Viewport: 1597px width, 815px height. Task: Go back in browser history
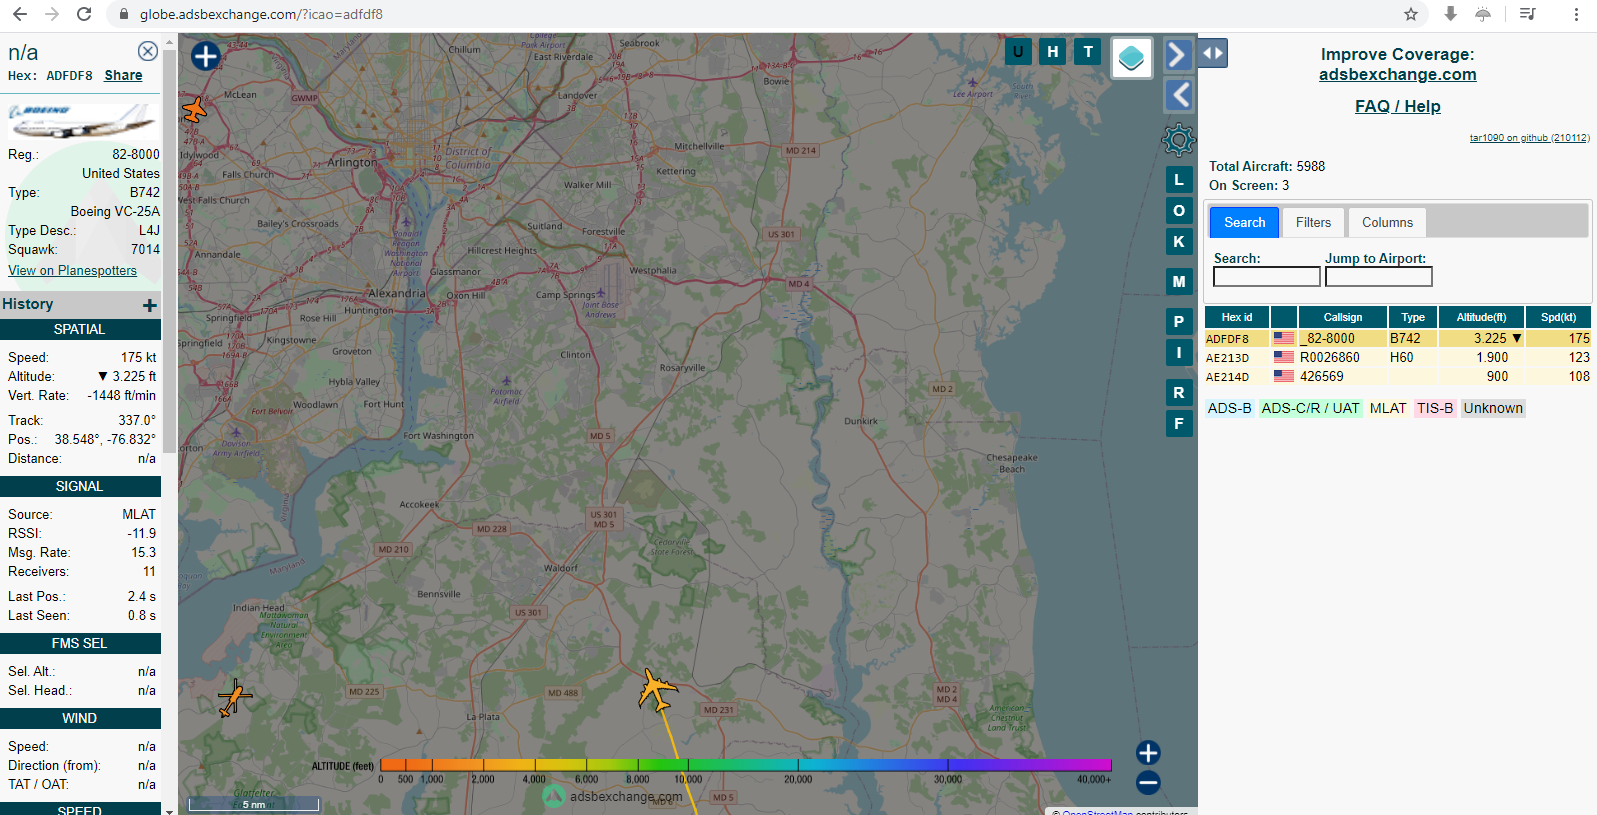click(x=20, y=14)
